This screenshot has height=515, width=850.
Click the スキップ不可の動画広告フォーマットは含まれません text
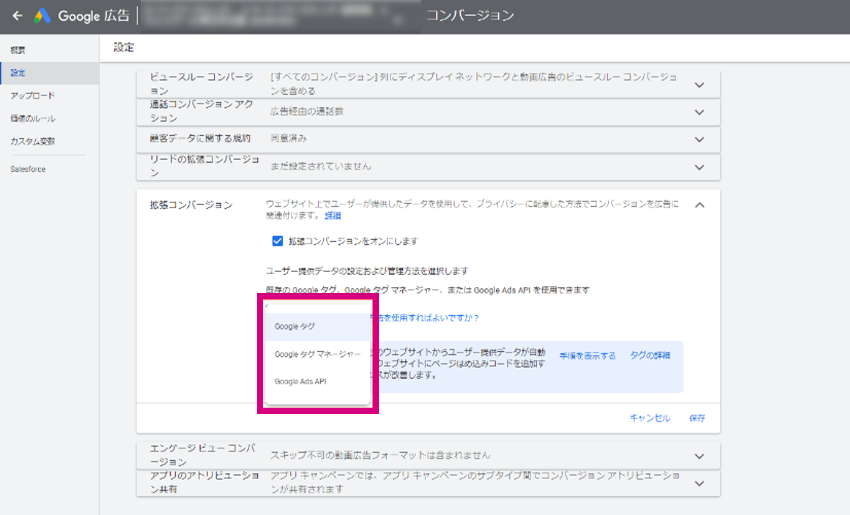point(380,455)
